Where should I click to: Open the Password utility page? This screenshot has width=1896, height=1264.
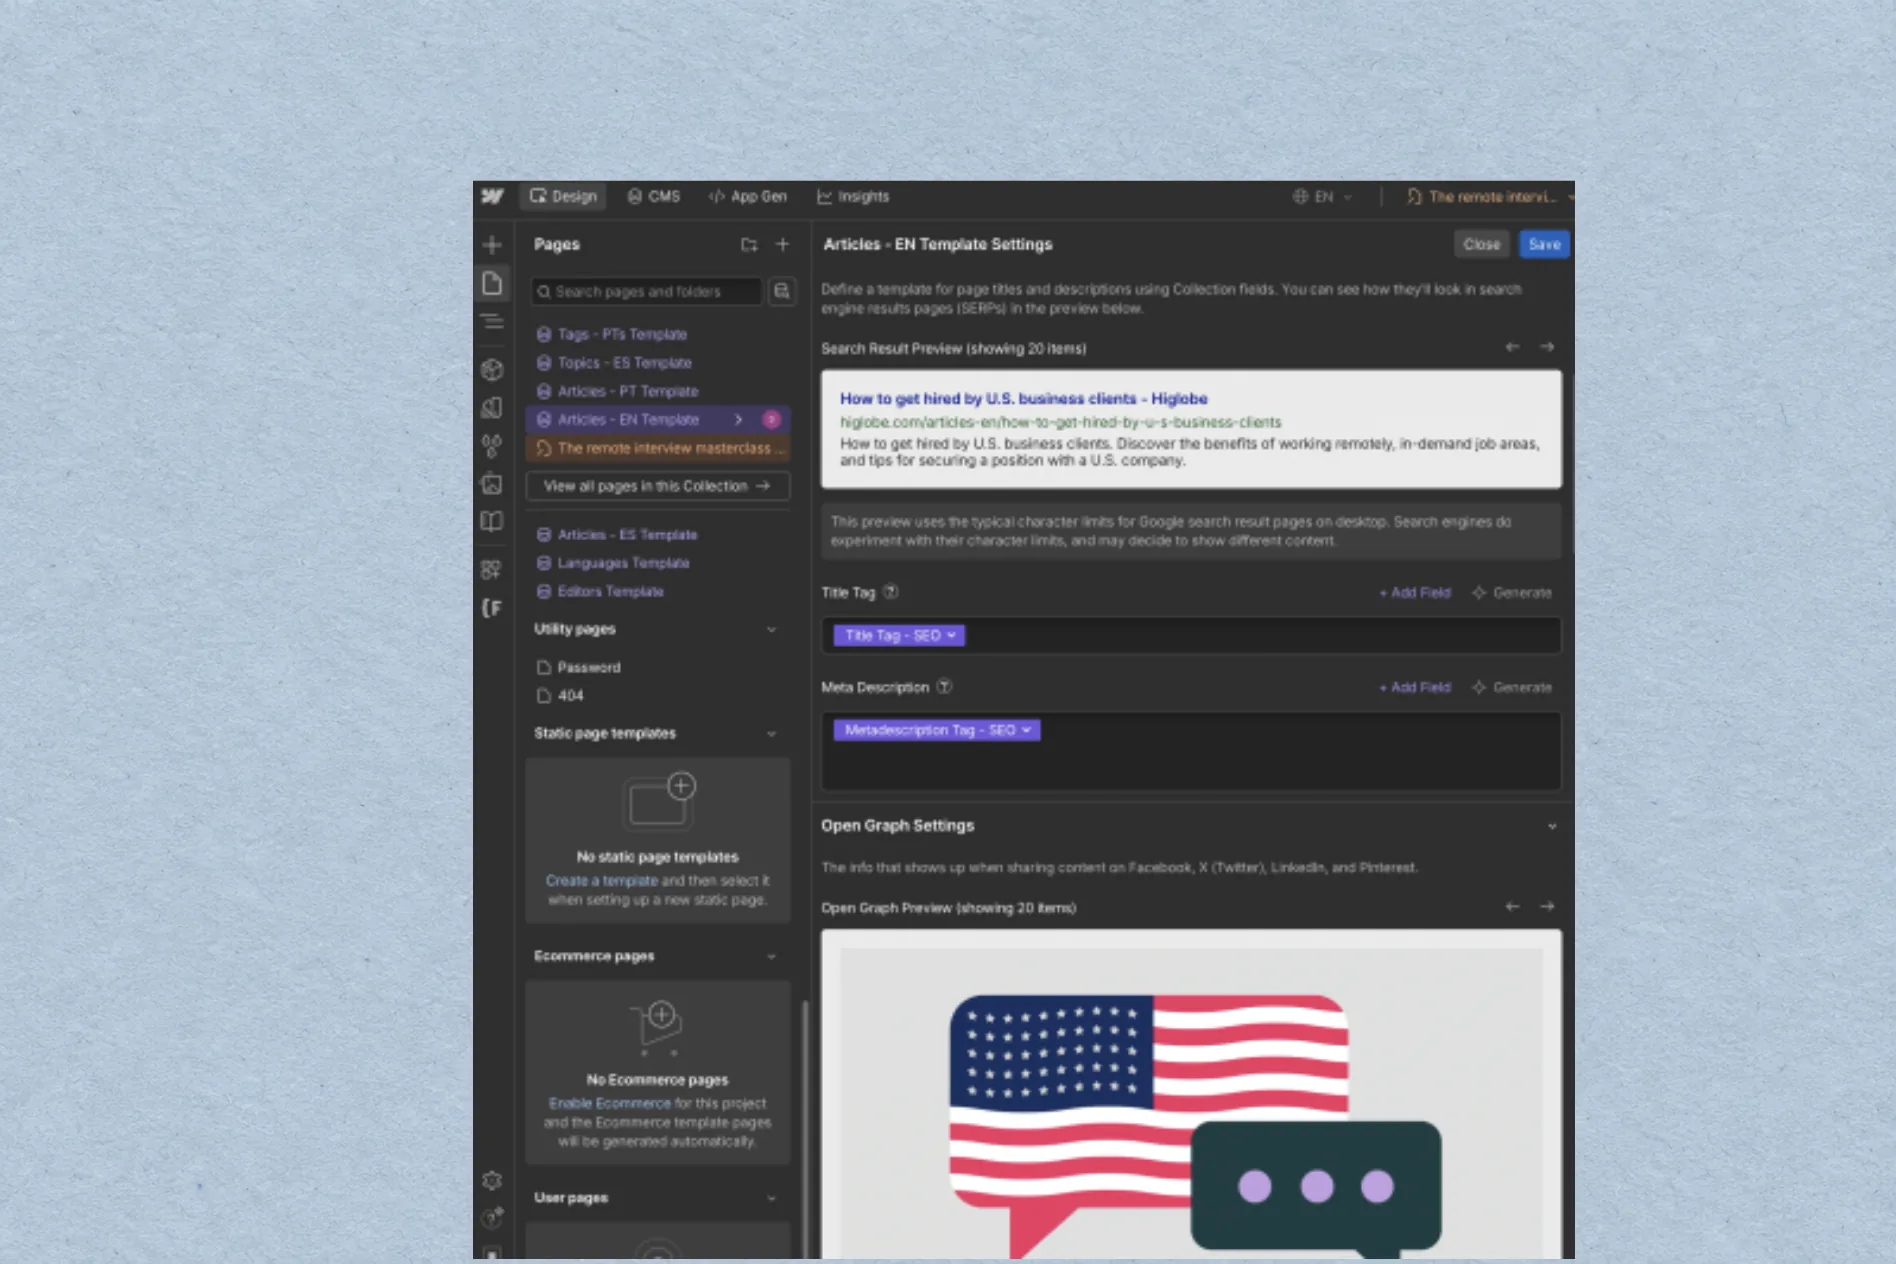tap(657, 667)
